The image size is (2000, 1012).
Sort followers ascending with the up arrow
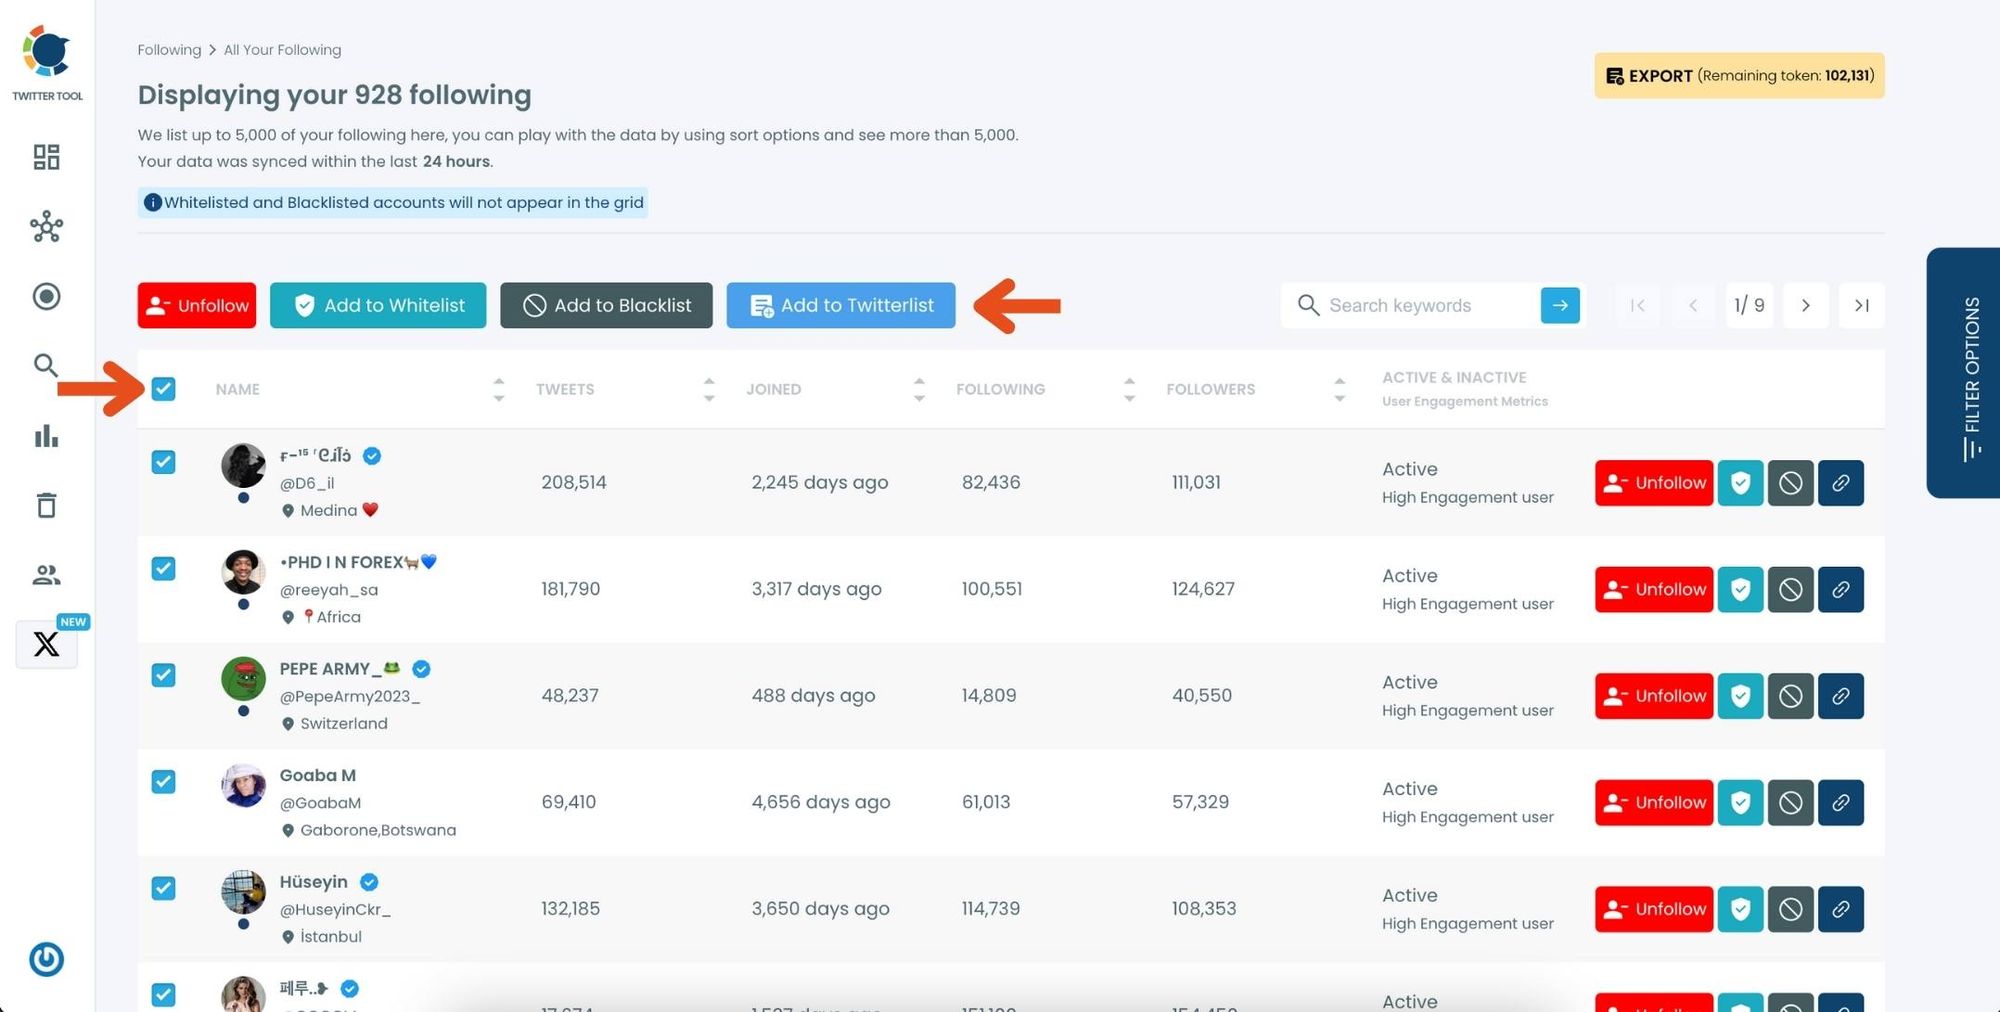pyautogui.click(x=1340, y=381)
